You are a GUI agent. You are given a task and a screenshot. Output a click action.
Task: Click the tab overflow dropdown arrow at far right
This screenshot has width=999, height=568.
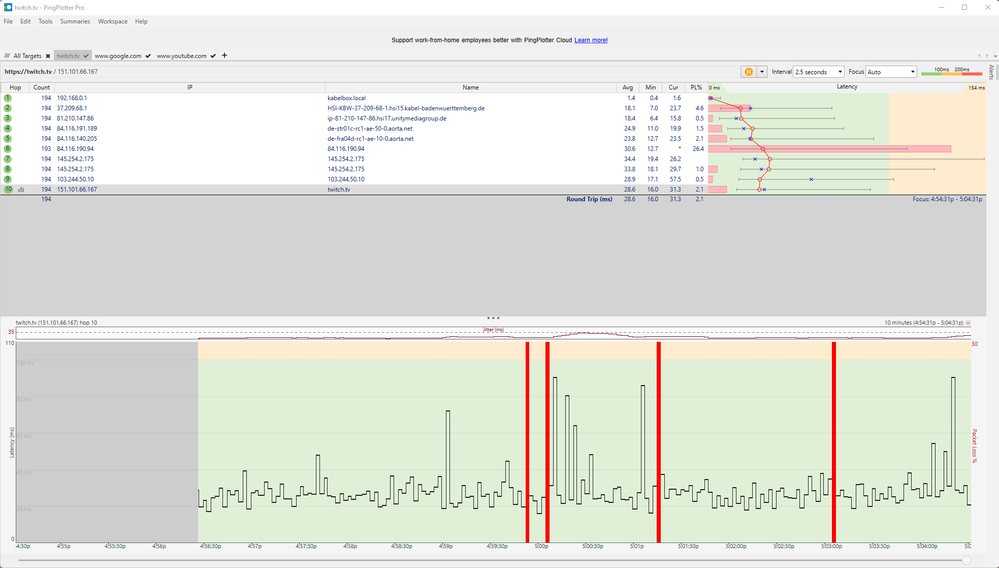point(994,56)
